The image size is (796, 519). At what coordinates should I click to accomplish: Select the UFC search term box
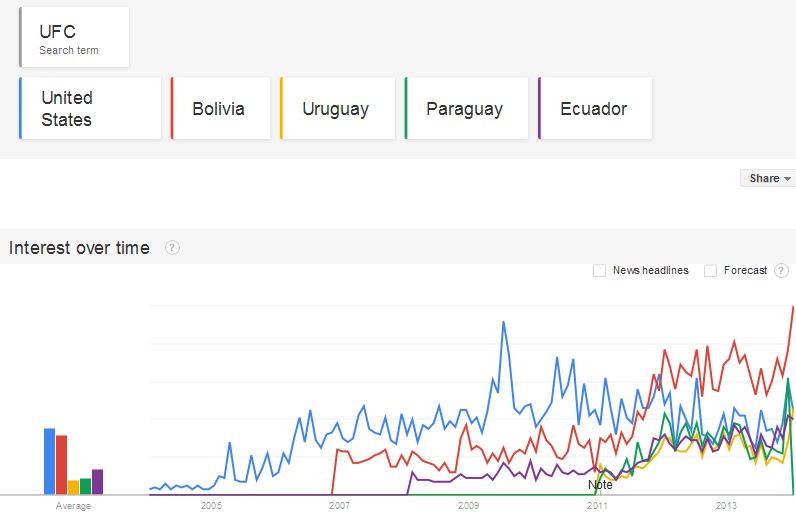click(74, 38)
